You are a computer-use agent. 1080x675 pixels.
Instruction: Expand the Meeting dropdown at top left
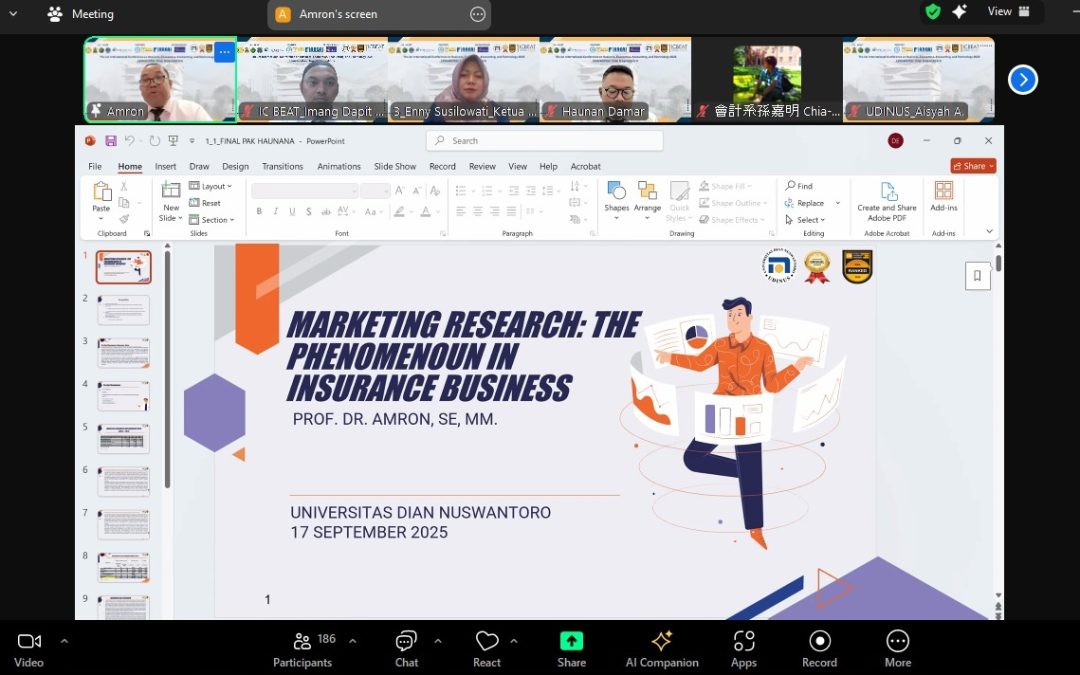pos(13,14)
